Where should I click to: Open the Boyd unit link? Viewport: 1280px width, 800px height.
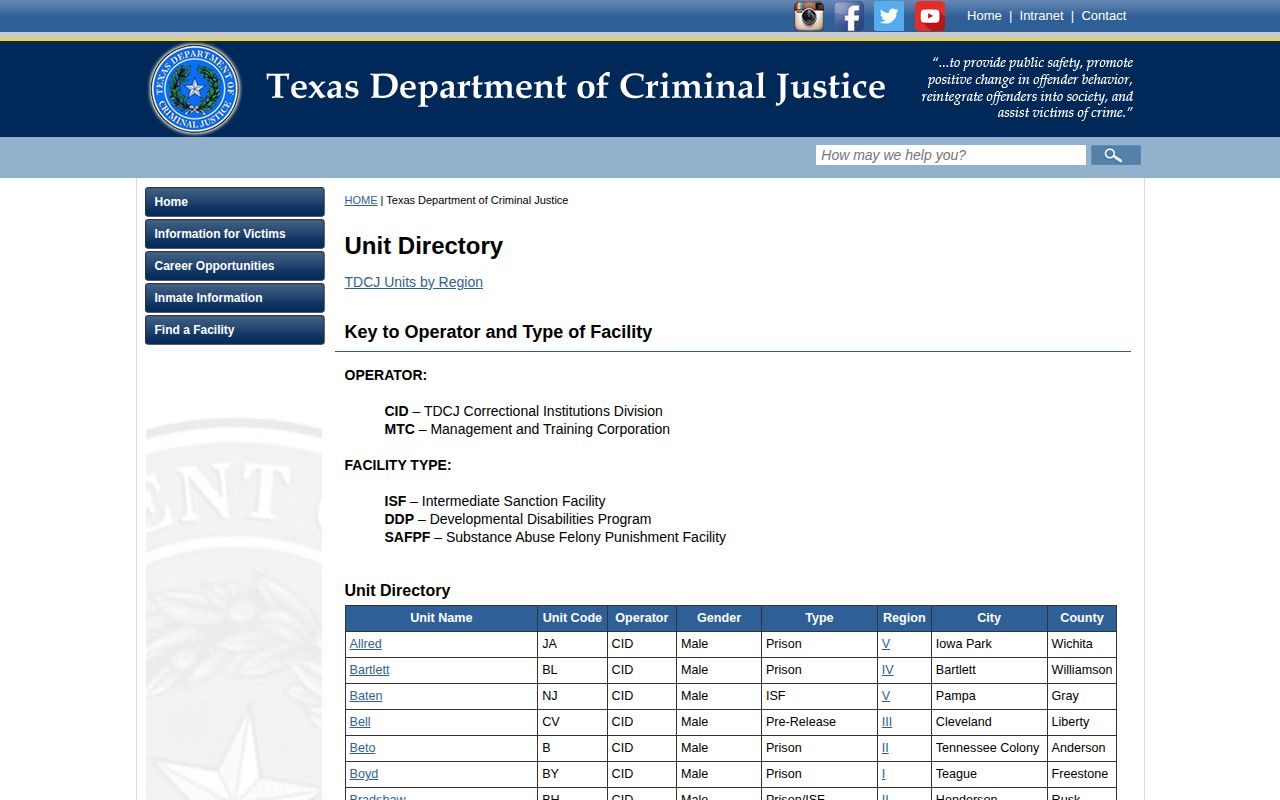(x=364, y=774)
